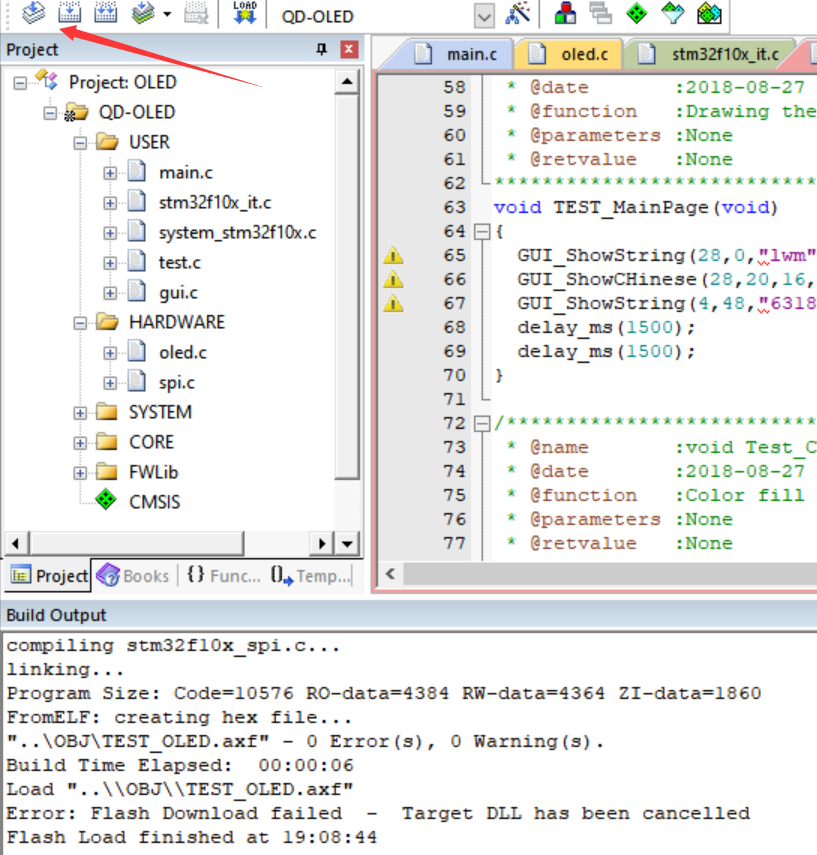
Task: Click project tree scroll left arrow
Action: [16, 543]
